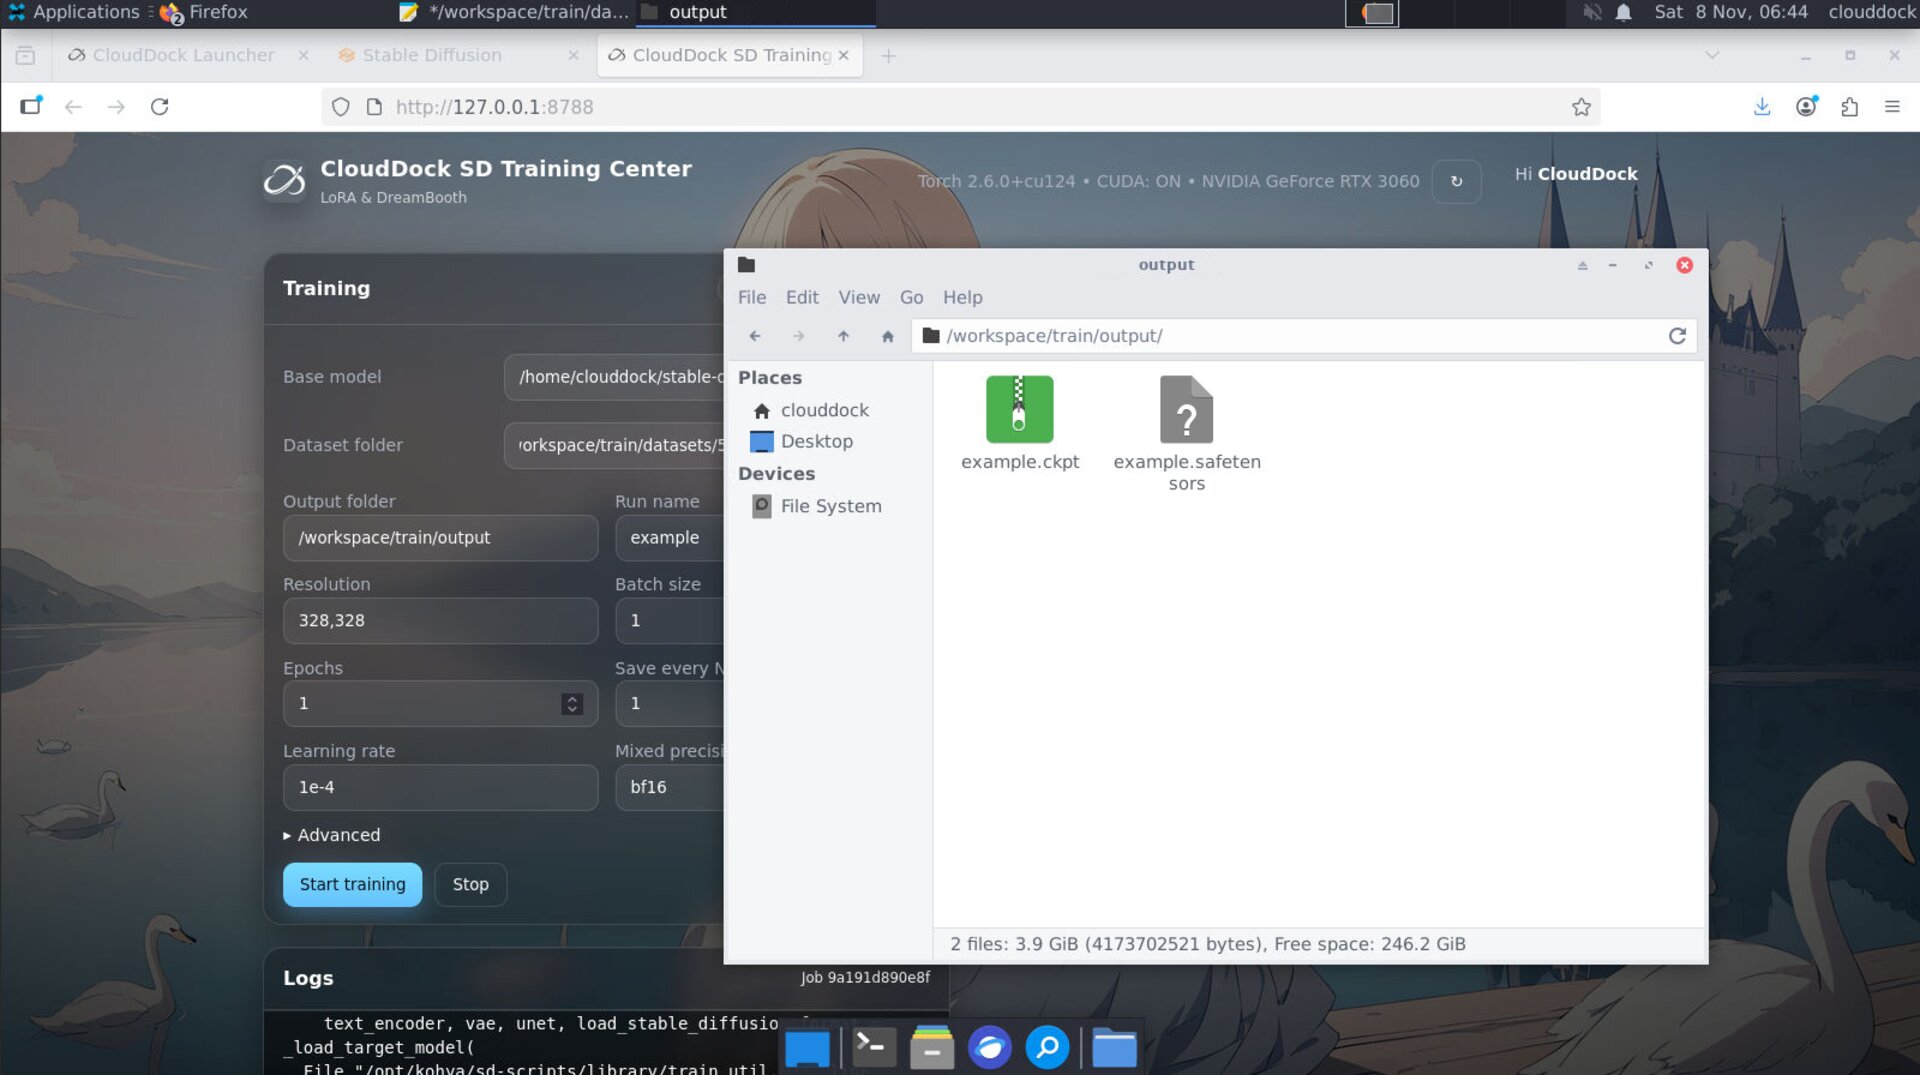Viewport: 1920px width, 1075px height.
Task: Expand the Advanced training options
Action: (331, 835)
